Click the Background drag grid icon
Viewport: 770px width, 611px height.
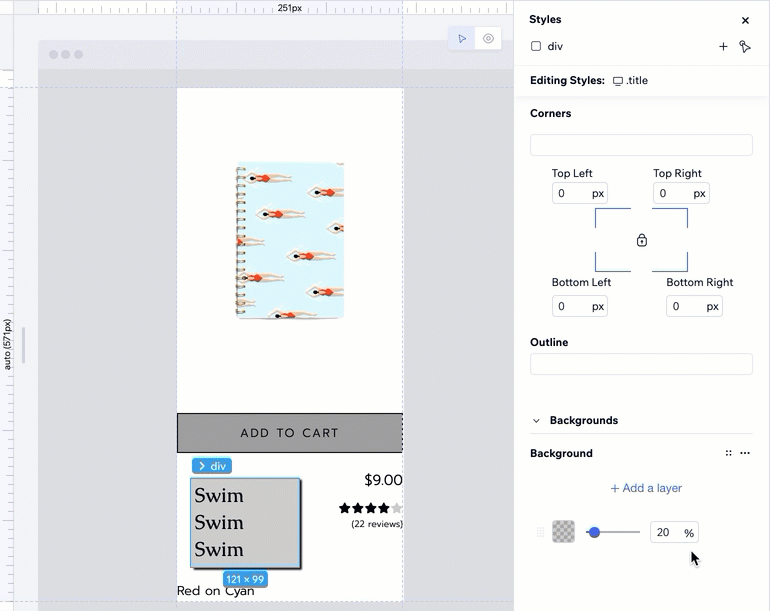pos(728,453)
